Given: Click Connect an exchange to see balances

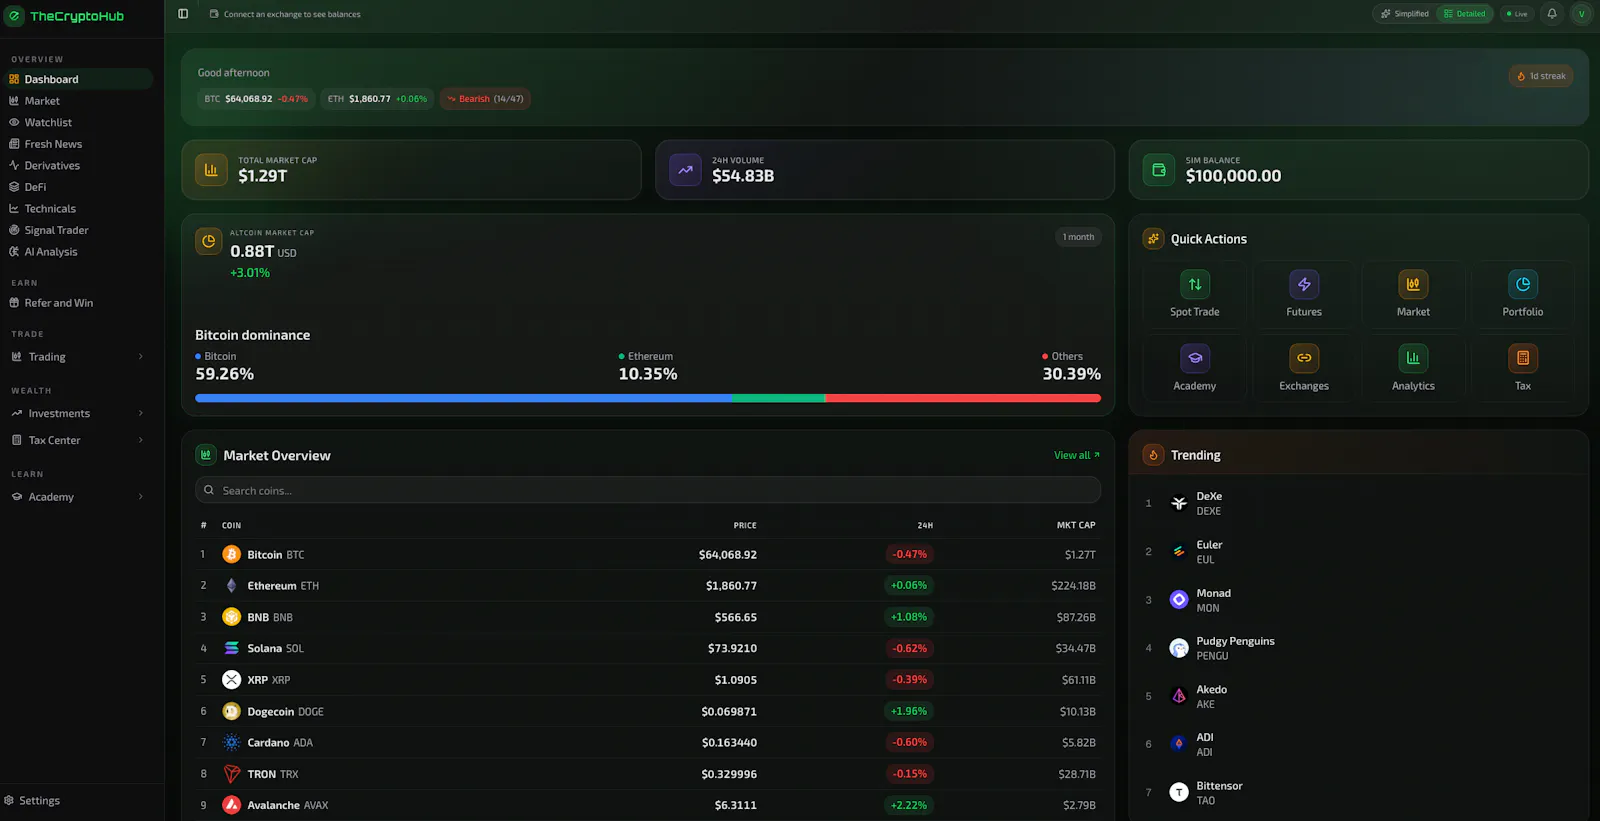Looking at the screenshot, I should [x=285, y=14].
